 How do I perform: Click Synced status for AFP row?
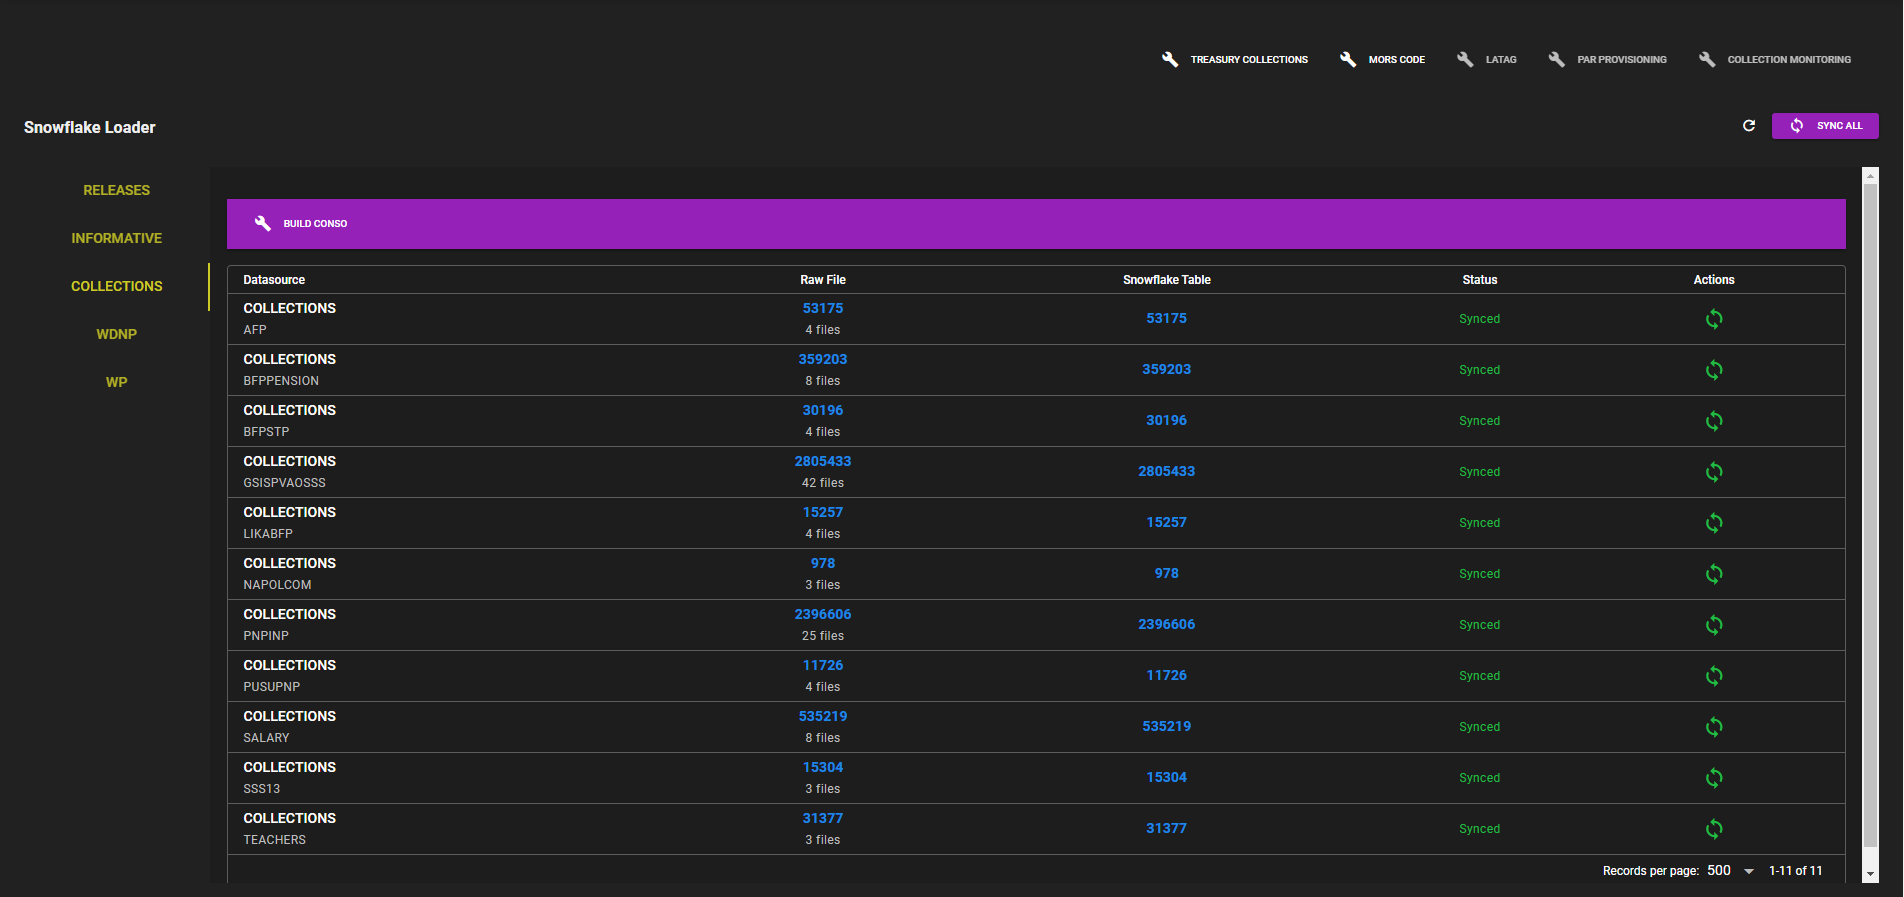pos(1480,319)
